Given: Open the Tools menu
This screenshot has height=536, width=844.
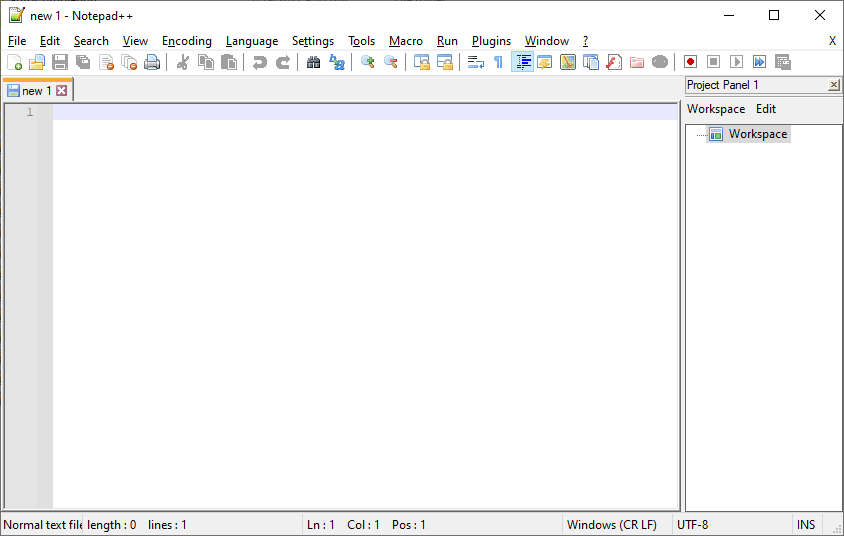Looking at the screenshot, I should click(x=361, y=41).
